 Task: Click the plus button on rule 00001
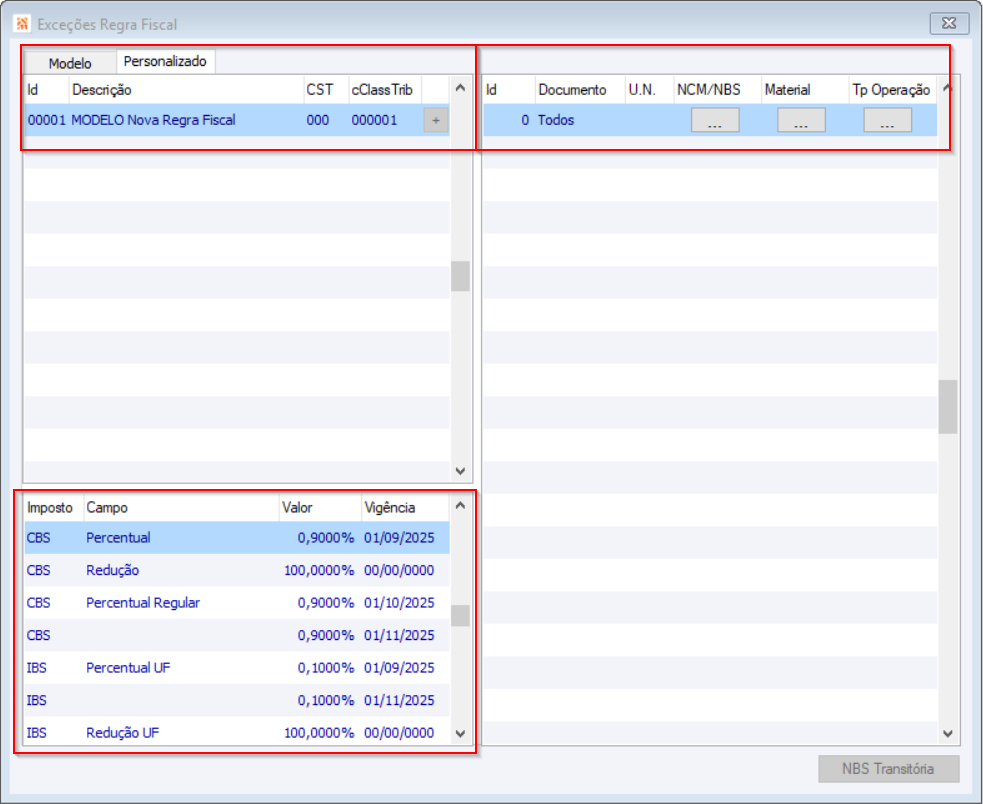[x=436, y=120]
